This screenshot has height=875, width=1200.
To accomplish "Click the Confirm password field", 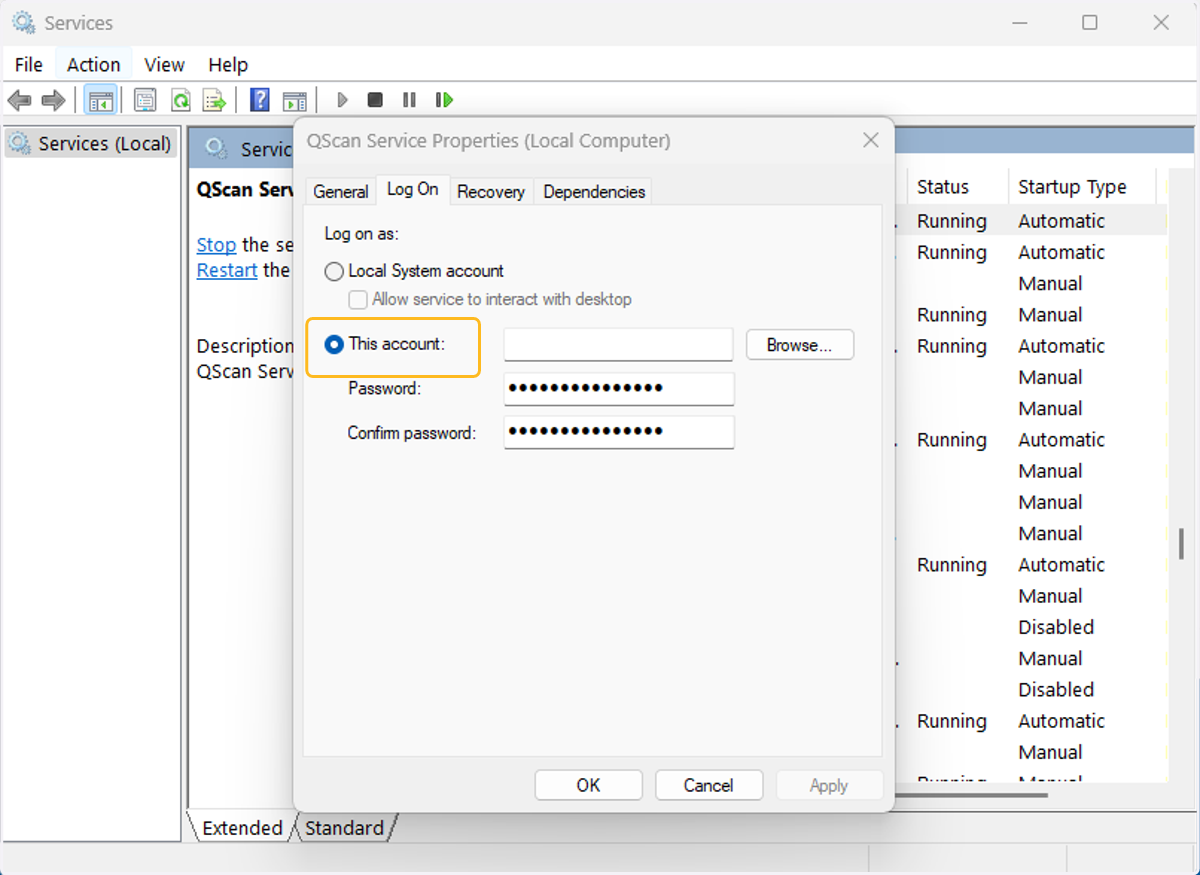I will [x=619, y=432].
